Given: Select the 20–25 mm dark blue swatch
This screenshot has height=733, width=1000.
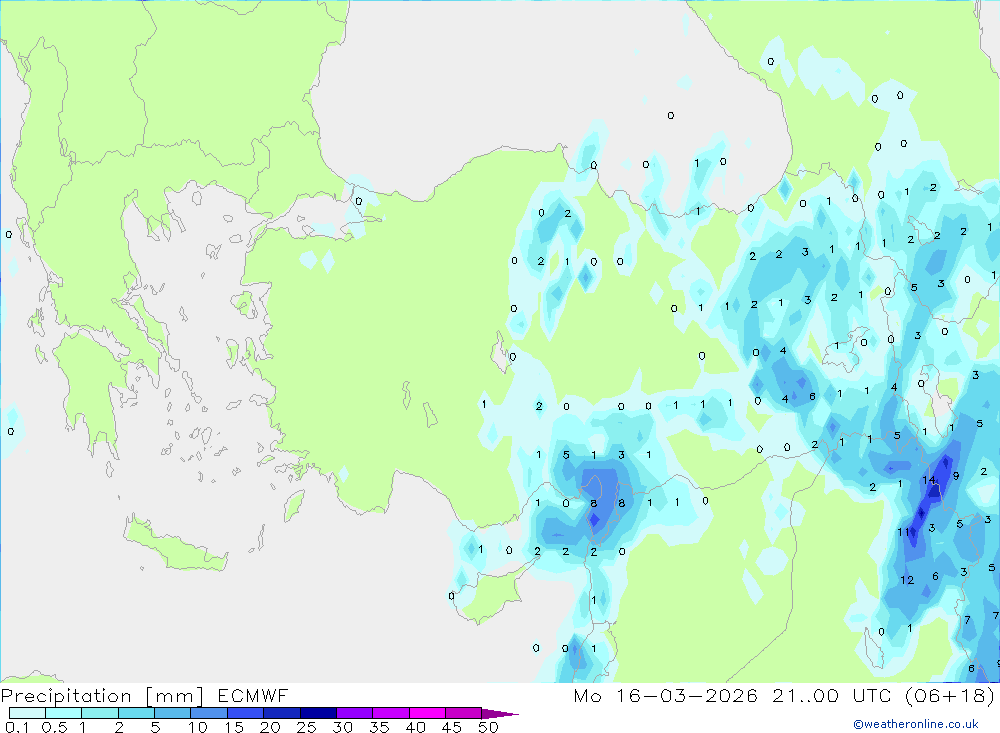Looking at the screenshot, I should pyautogui.click(x=282, y=713).
